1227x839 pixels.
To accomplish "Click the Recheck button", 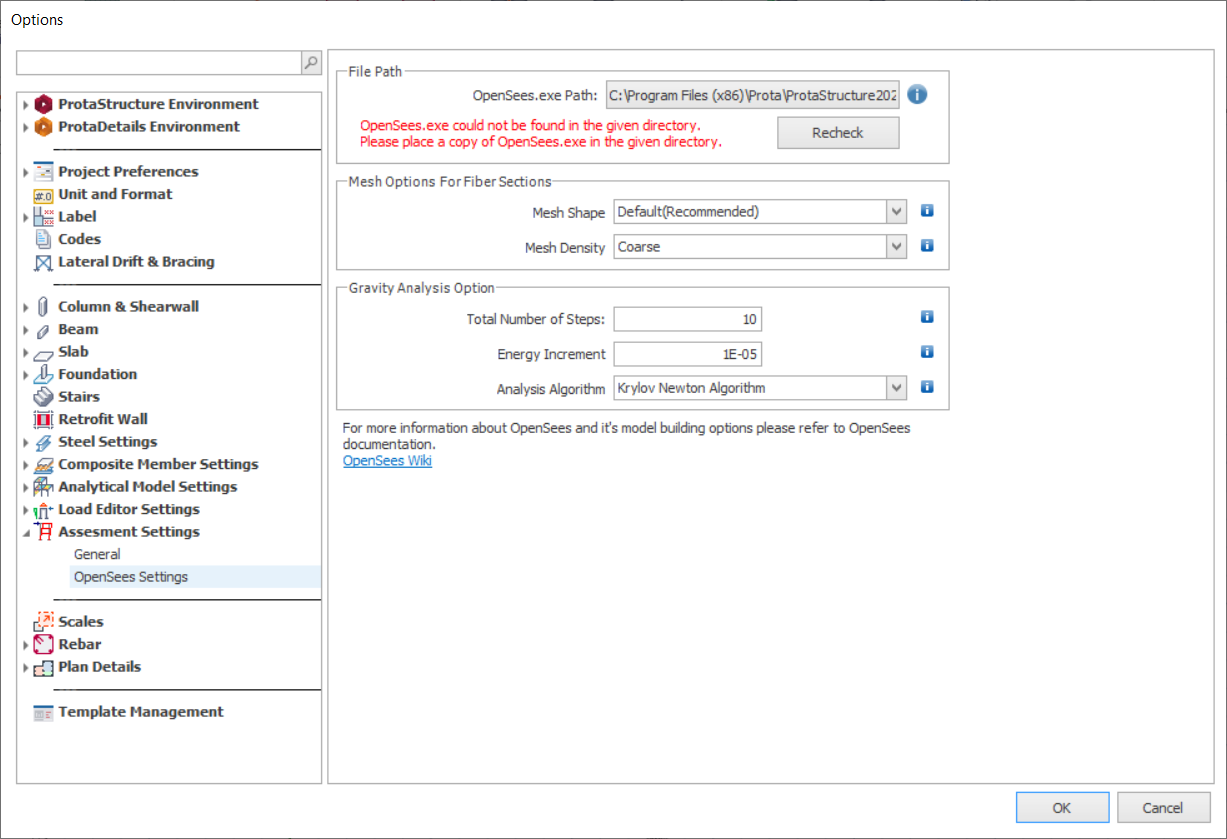I will pos(837,132).
